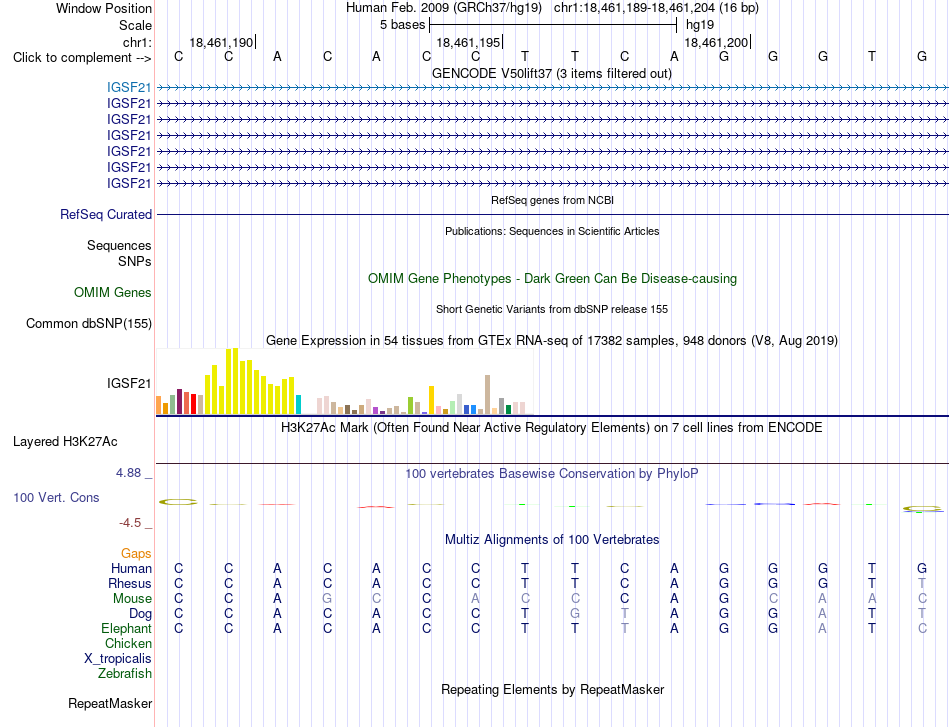Click 'RefSeq genes from NCBI' track title

tap(553, 200)
